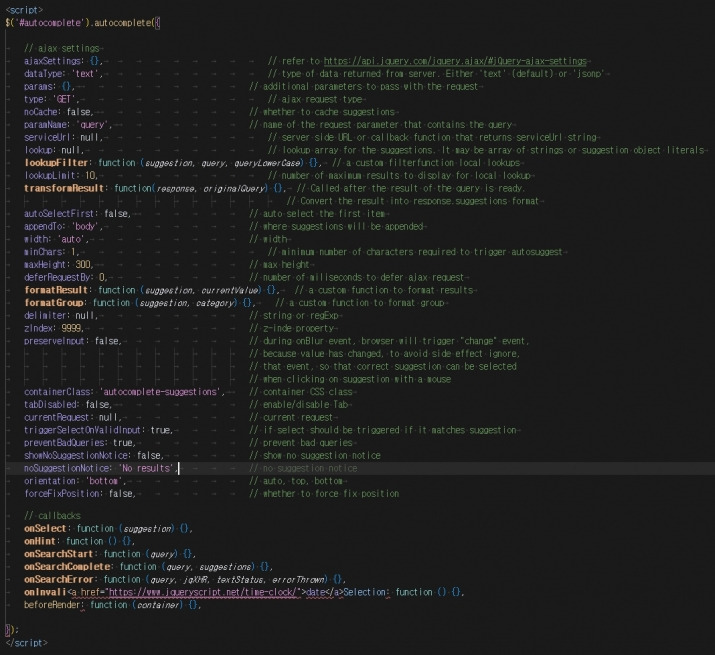
Task: Click the opening <script> tag
Action: (x=24, y=10)
